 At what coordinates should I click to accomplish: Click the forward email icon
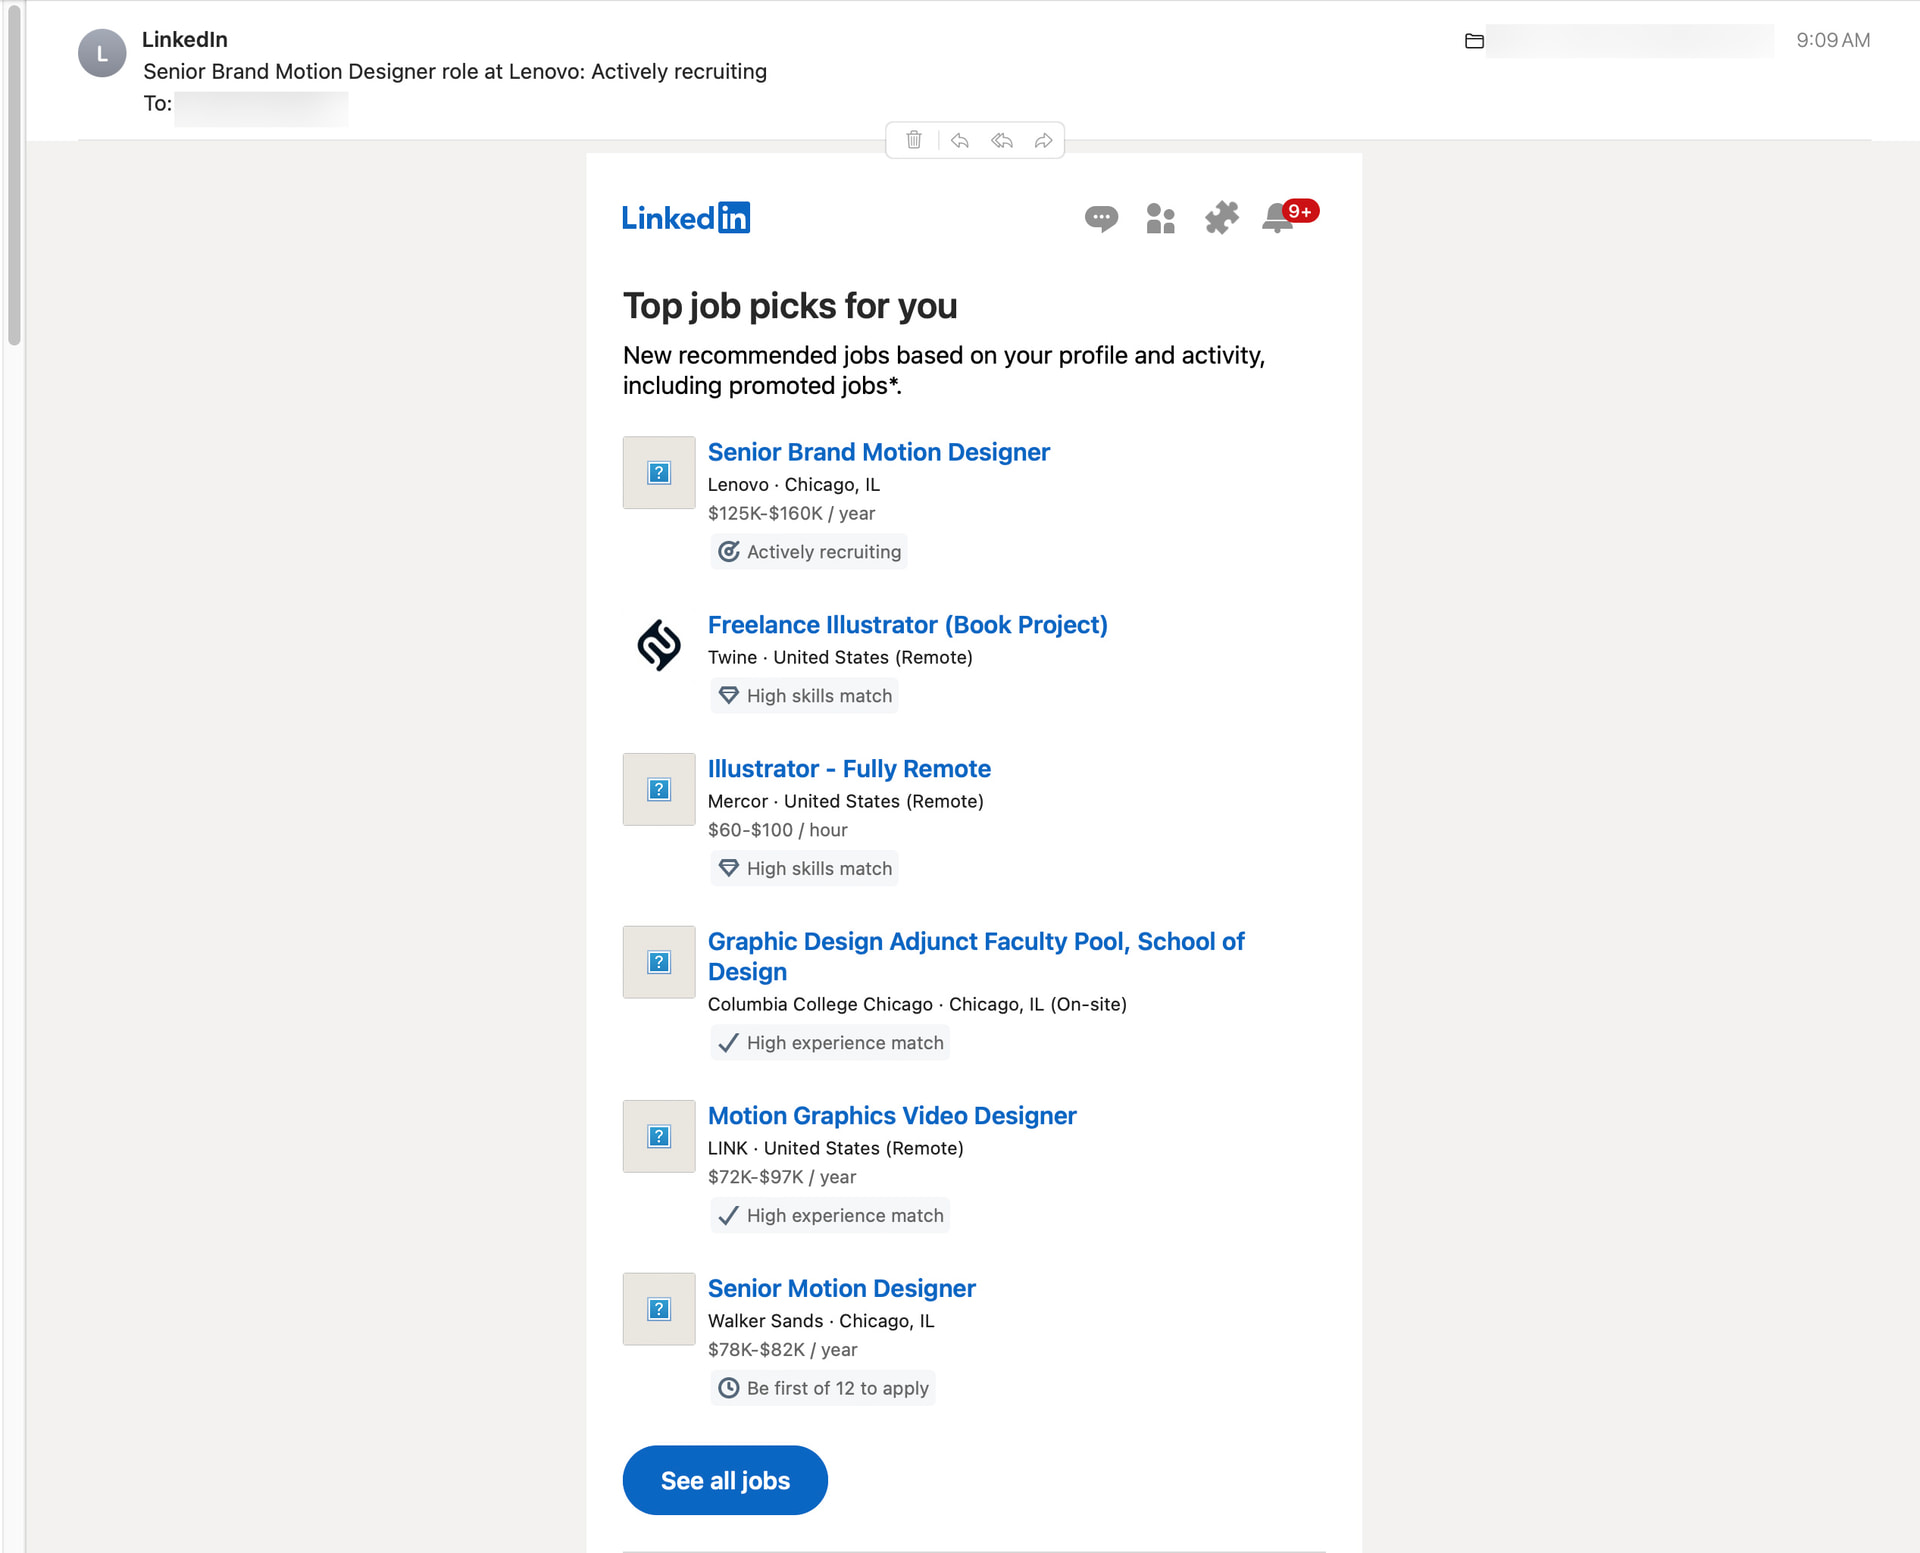pos(1043,140)
